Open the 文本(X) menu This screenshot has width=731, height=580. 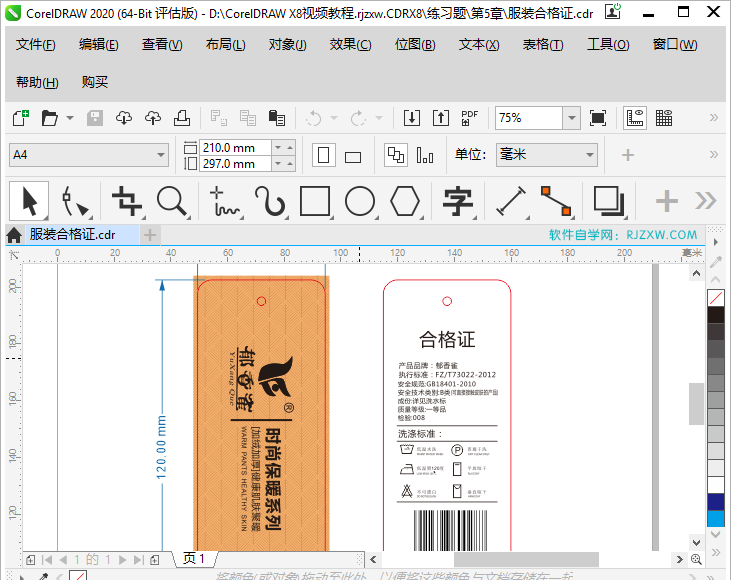coord(479,45)
